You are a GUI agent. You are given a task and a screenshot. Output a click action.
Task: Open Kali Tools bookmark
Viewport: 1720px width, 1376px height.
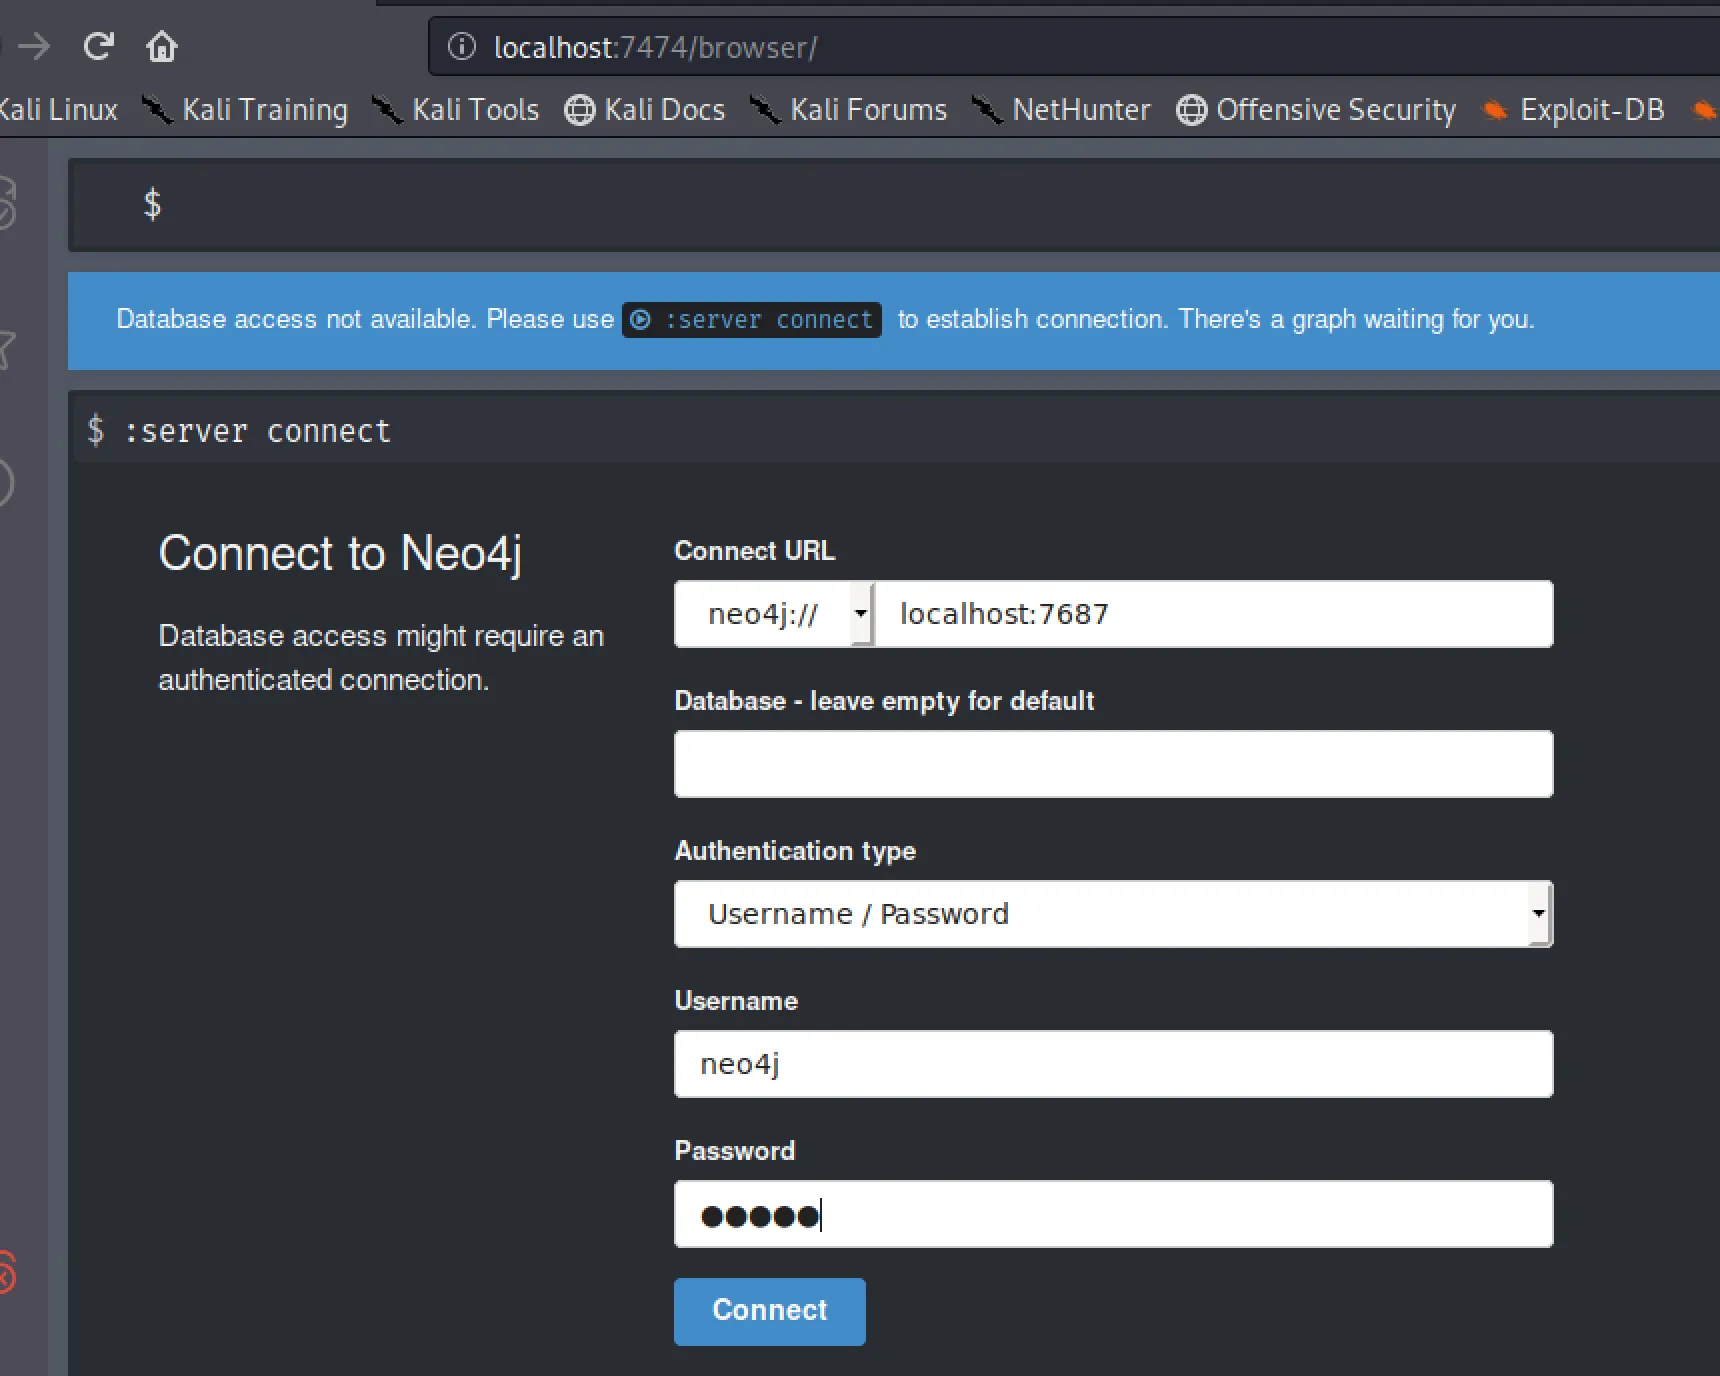(x=456, y=109)
